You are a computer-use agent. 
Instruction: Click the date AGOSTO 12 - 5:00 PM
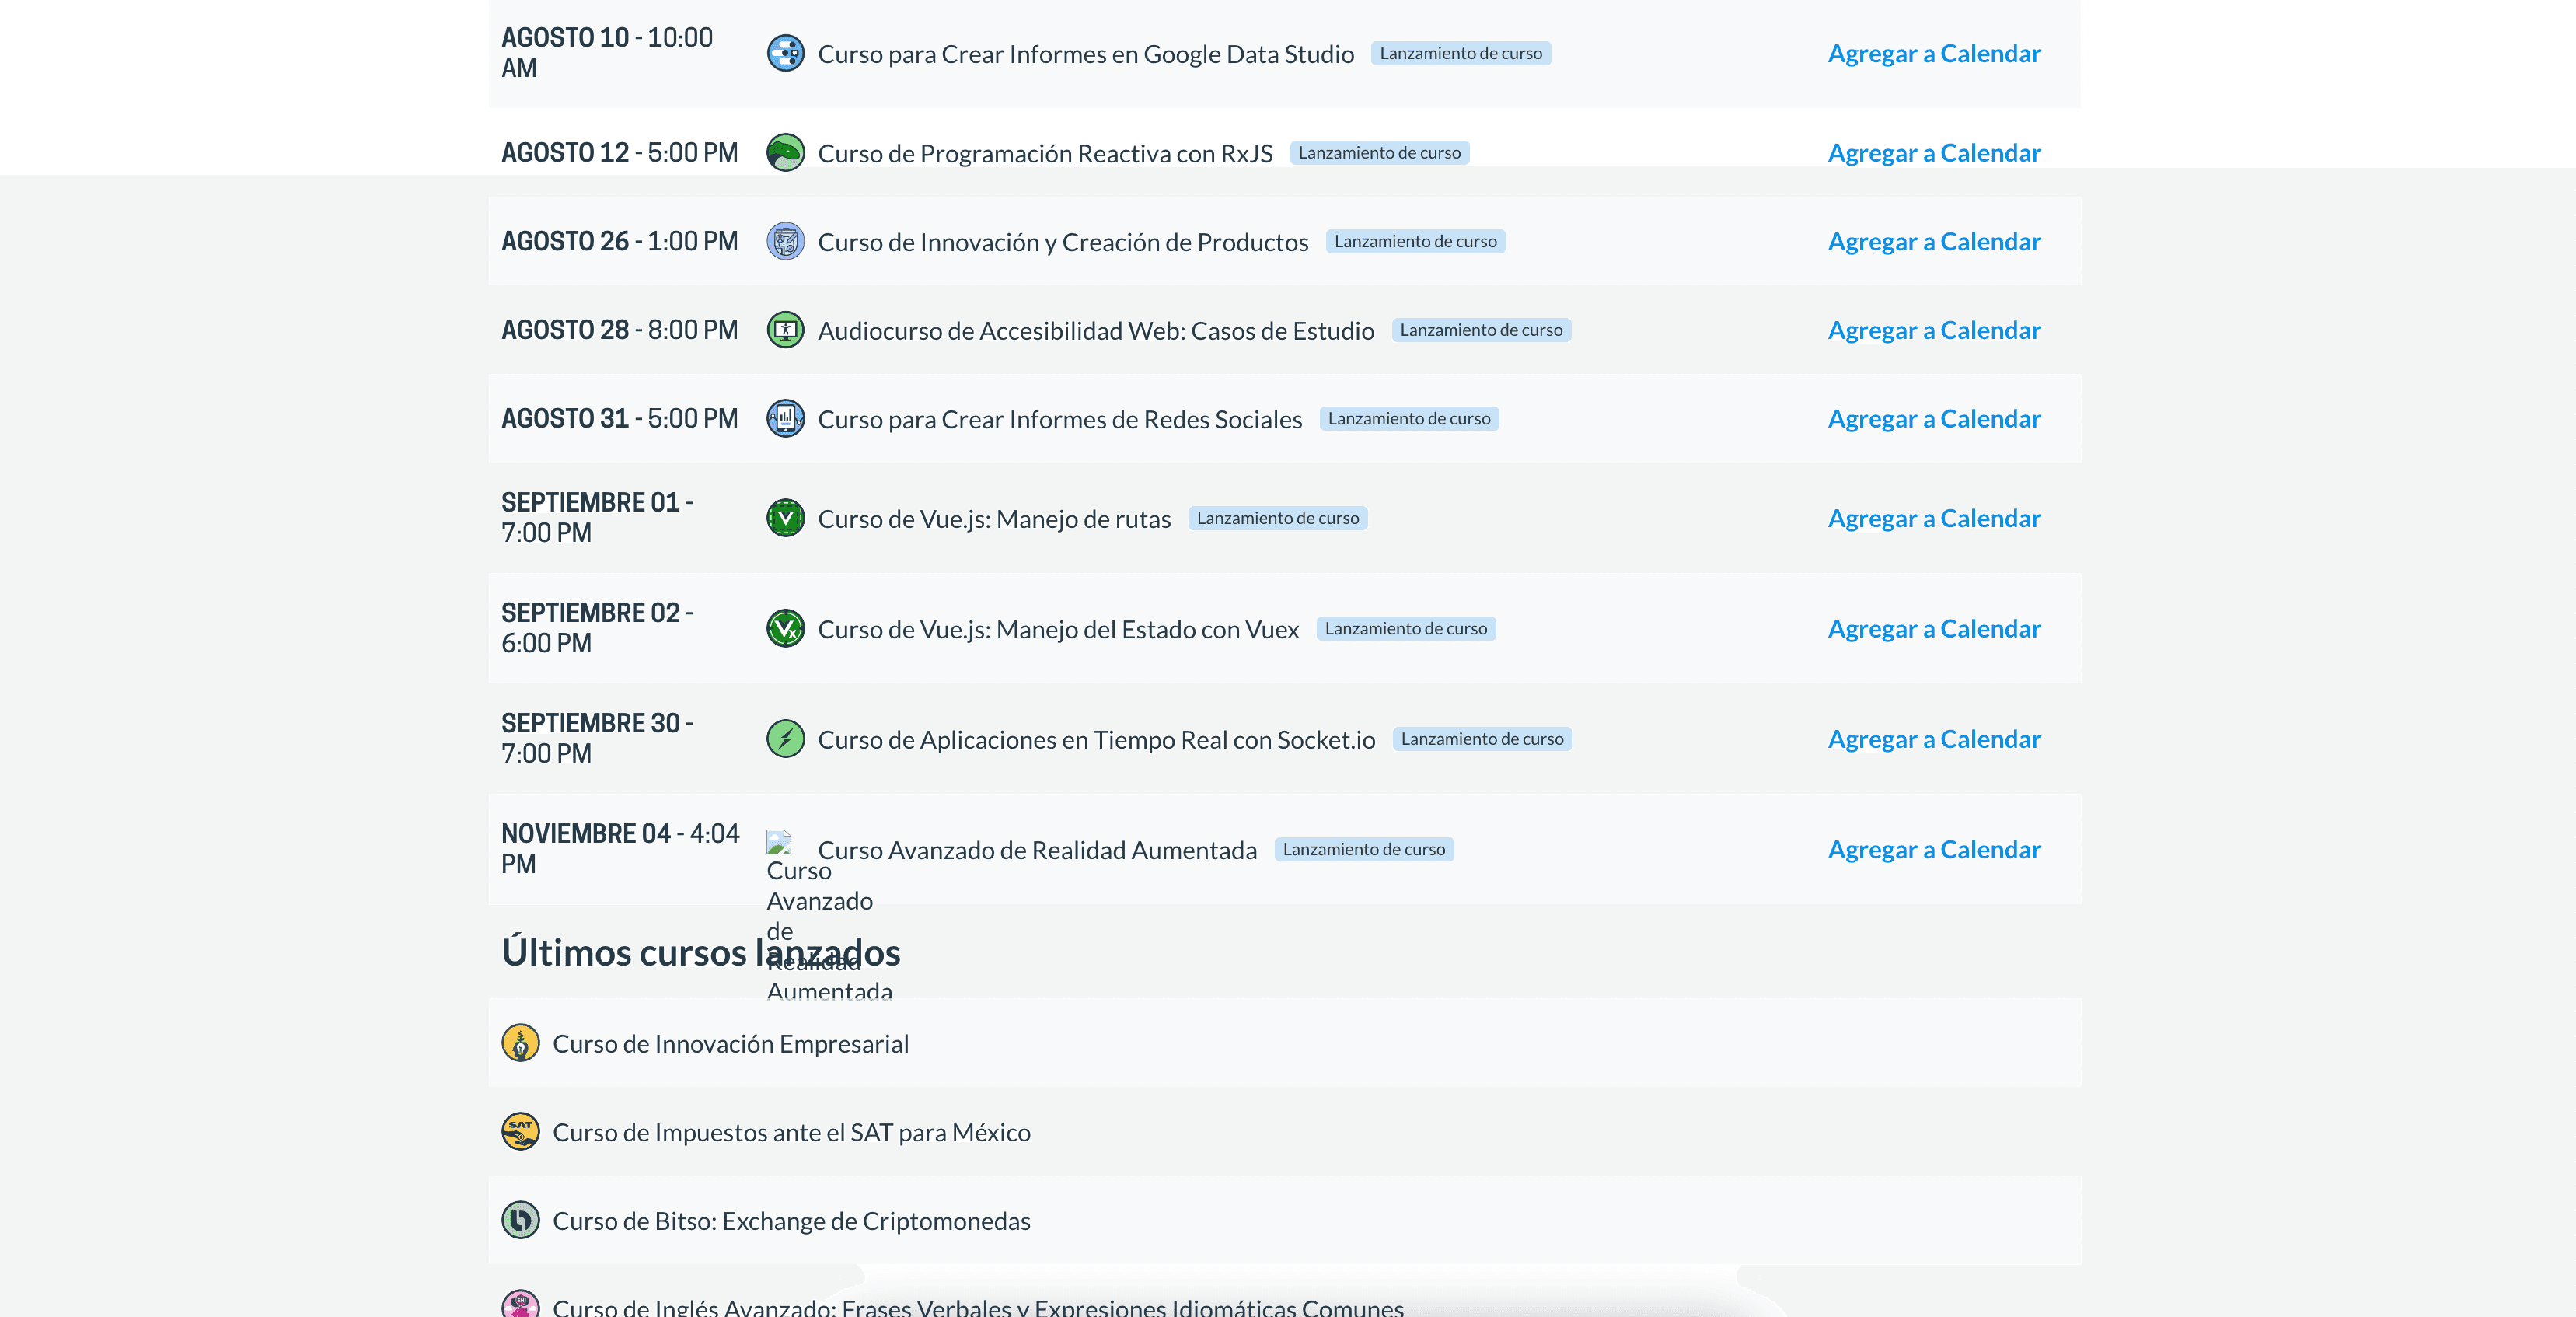coord(619,153)
